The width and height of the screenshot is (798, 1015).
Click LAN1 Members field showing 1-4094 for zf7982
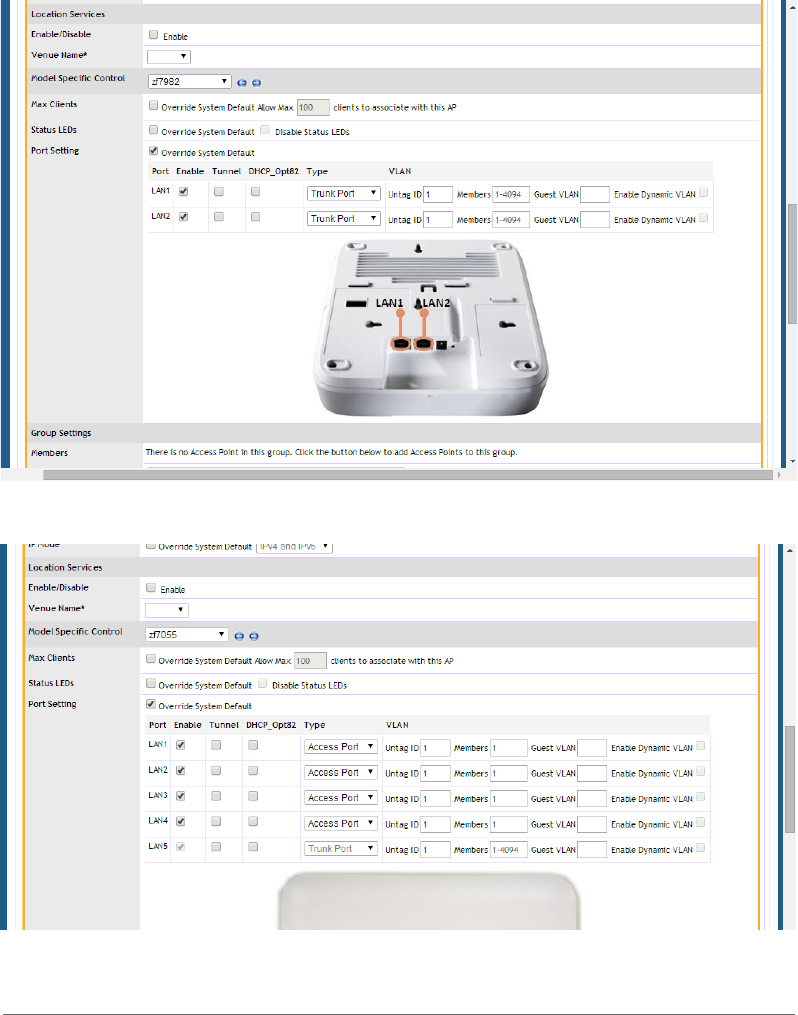(511, 194)
